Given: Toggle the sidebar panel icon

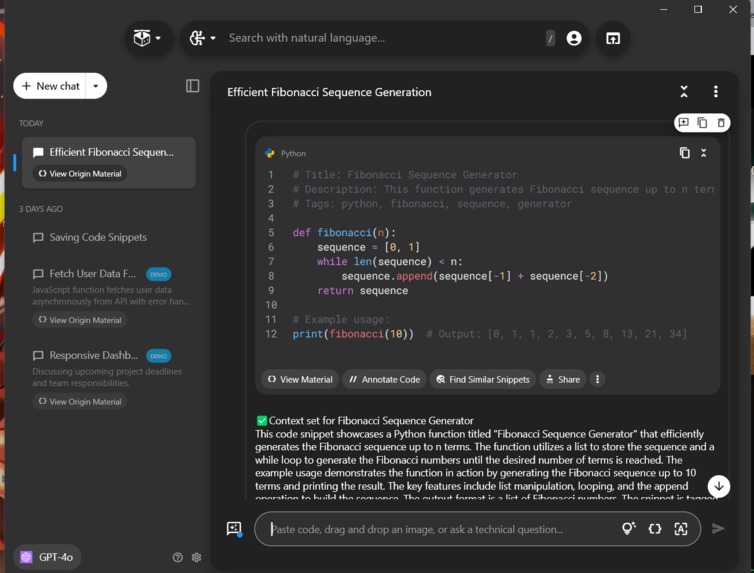Looking at the screenshot, I should (x=192, y=86).
